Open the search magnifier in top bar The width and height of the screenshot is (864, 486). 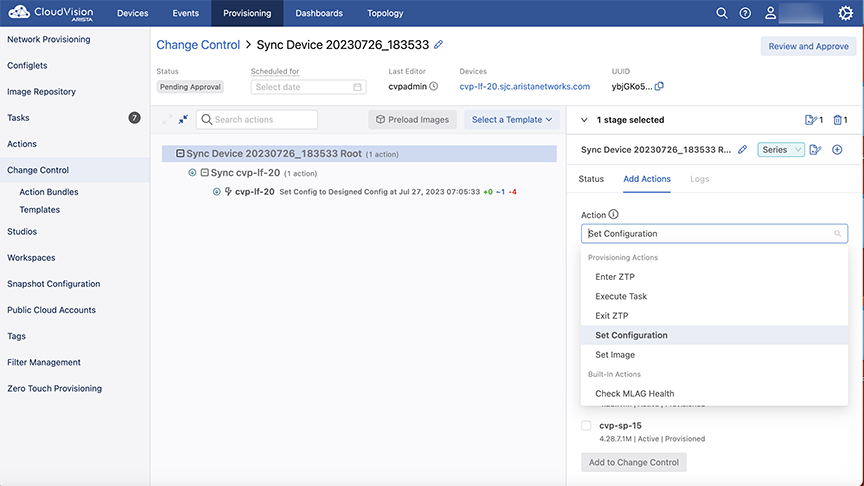click(721, 13)
